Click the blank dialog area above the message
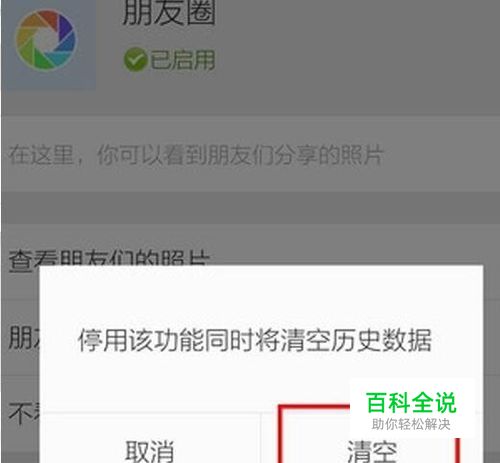500x463 pixels. click(262, 295)
